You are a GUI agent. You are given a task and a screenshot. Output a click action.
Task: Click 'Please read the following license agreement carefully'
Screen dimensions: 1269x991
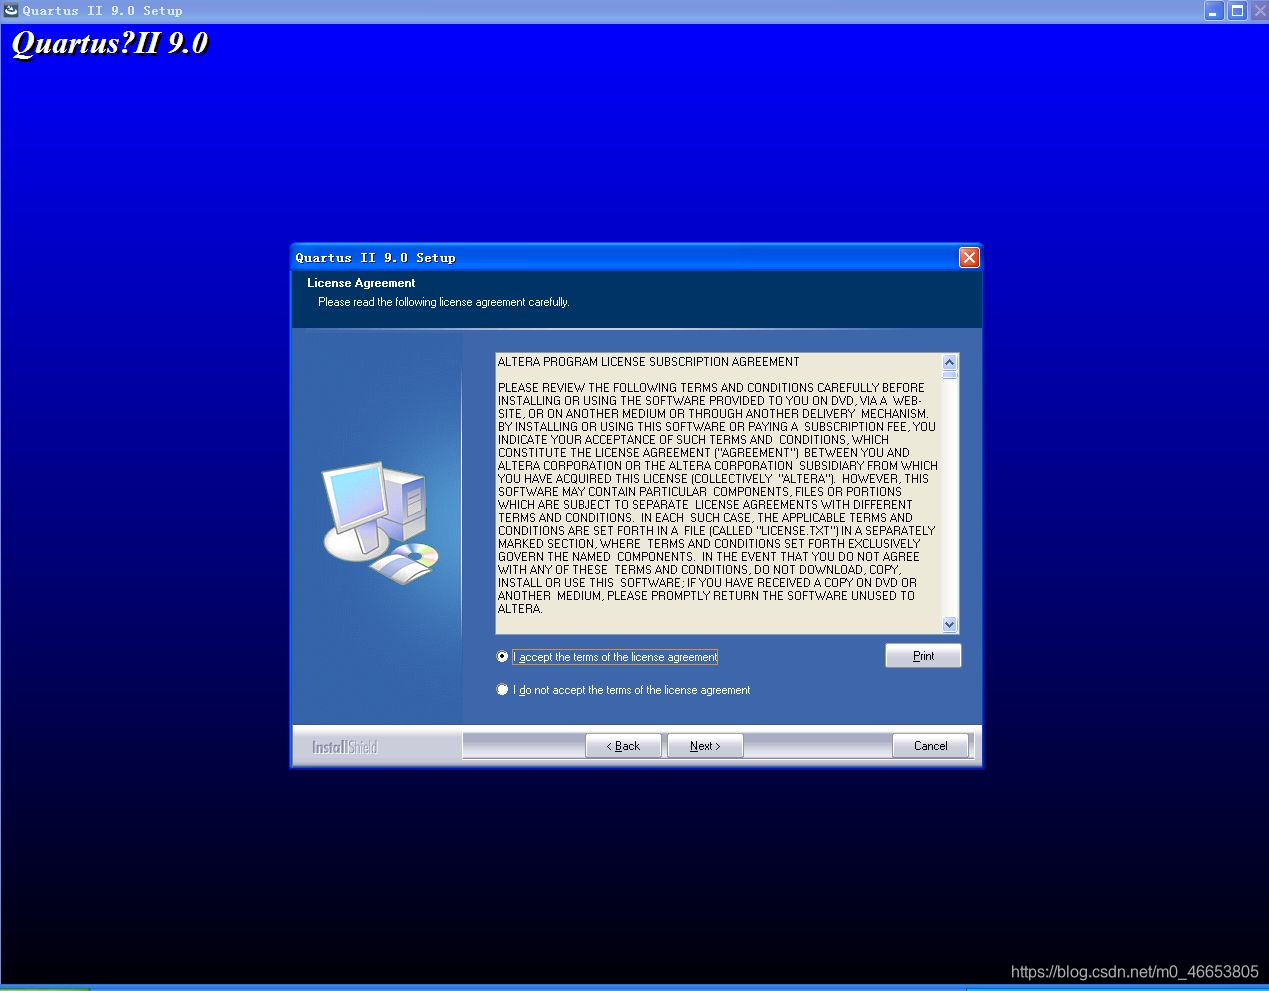pyautogui.click(x=444, y=302)
